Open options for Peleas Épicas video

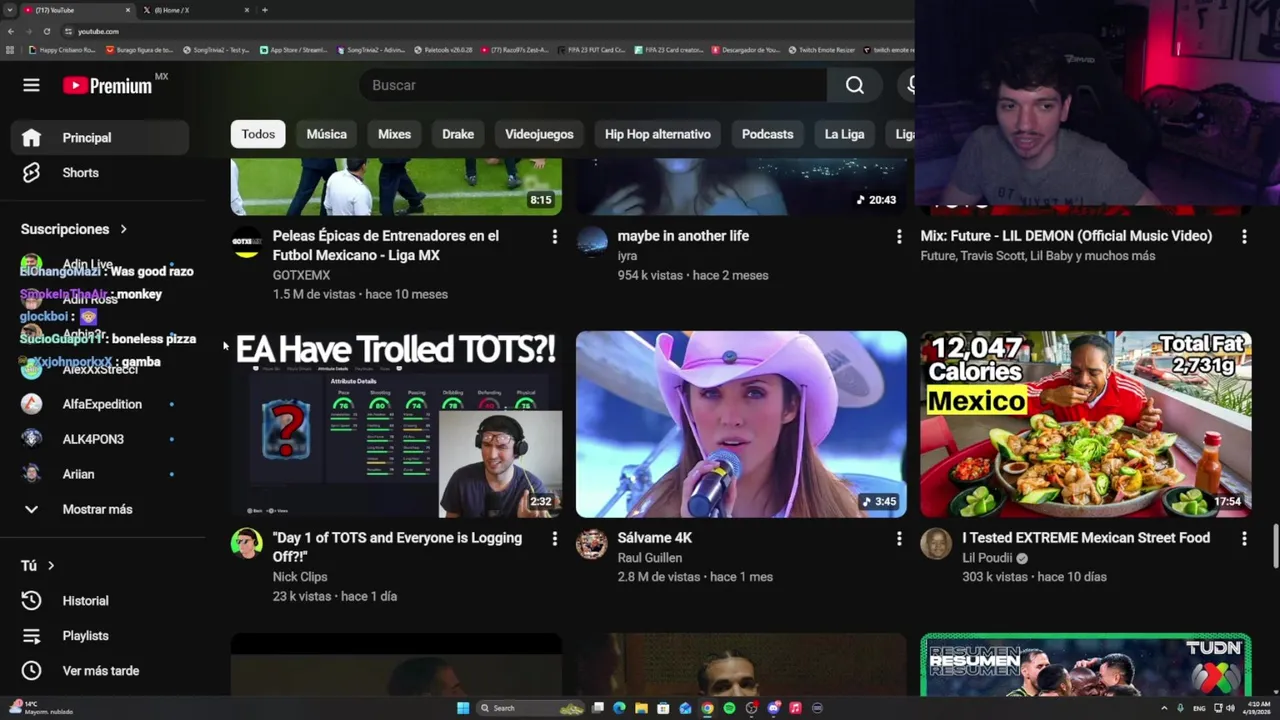click(554, 237)
